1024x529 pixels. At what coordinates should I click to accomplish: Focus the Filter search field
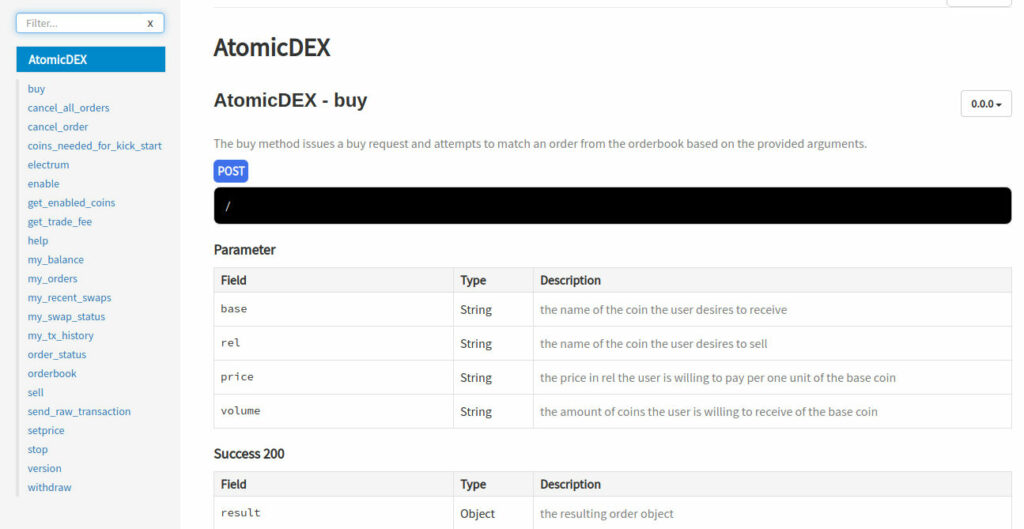[x=90, y=23]
